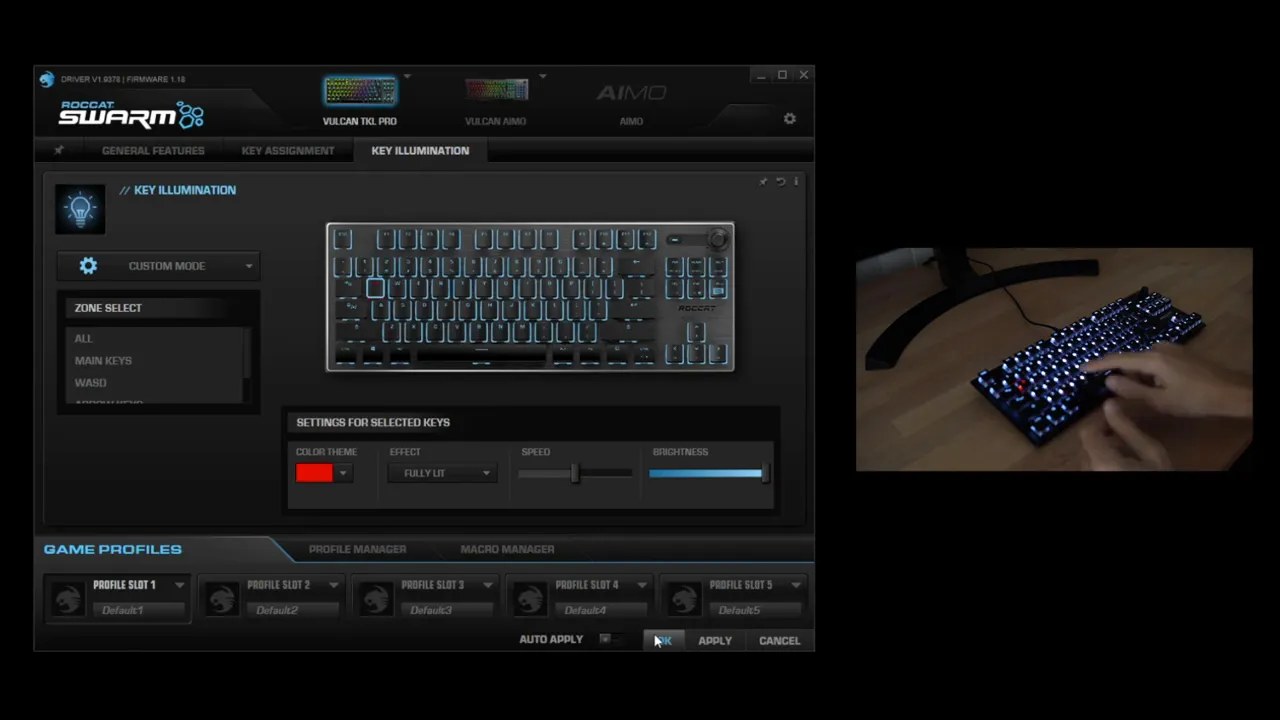Viewport: 1280px width, 720px height.
Task: Pin the Key Illumination panel
Action: click(x=764, y=182)
